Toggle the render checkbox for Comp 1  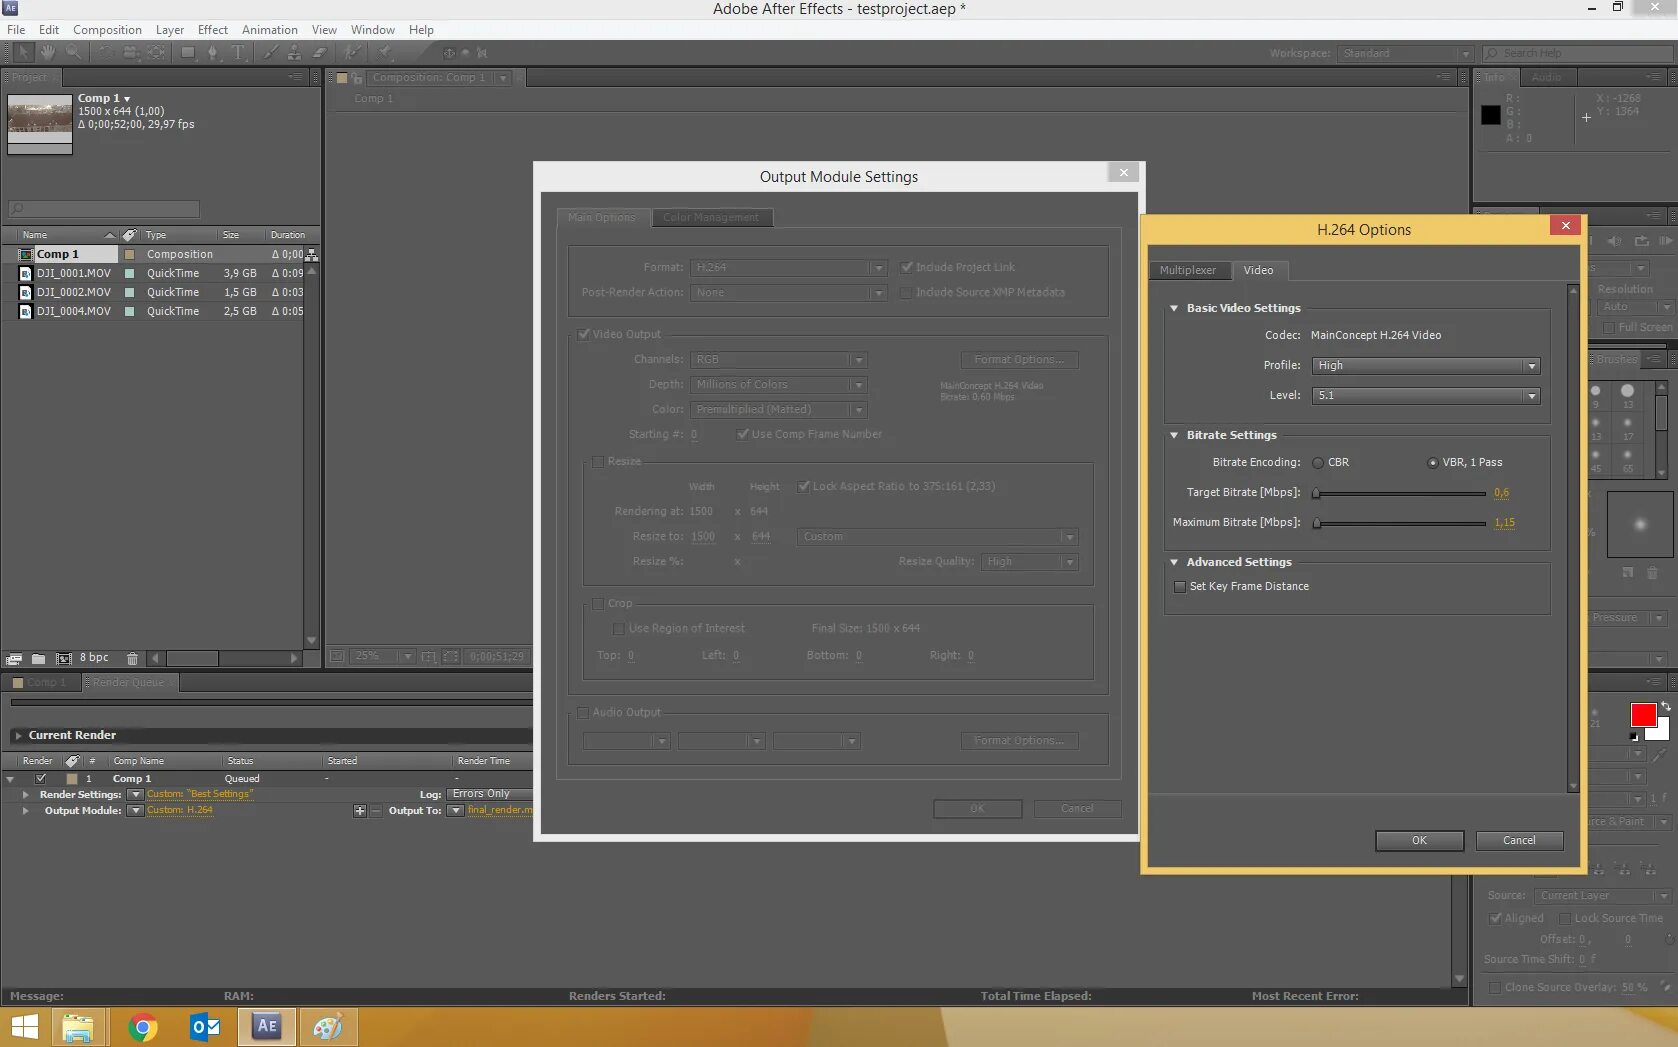pos(41,778)
